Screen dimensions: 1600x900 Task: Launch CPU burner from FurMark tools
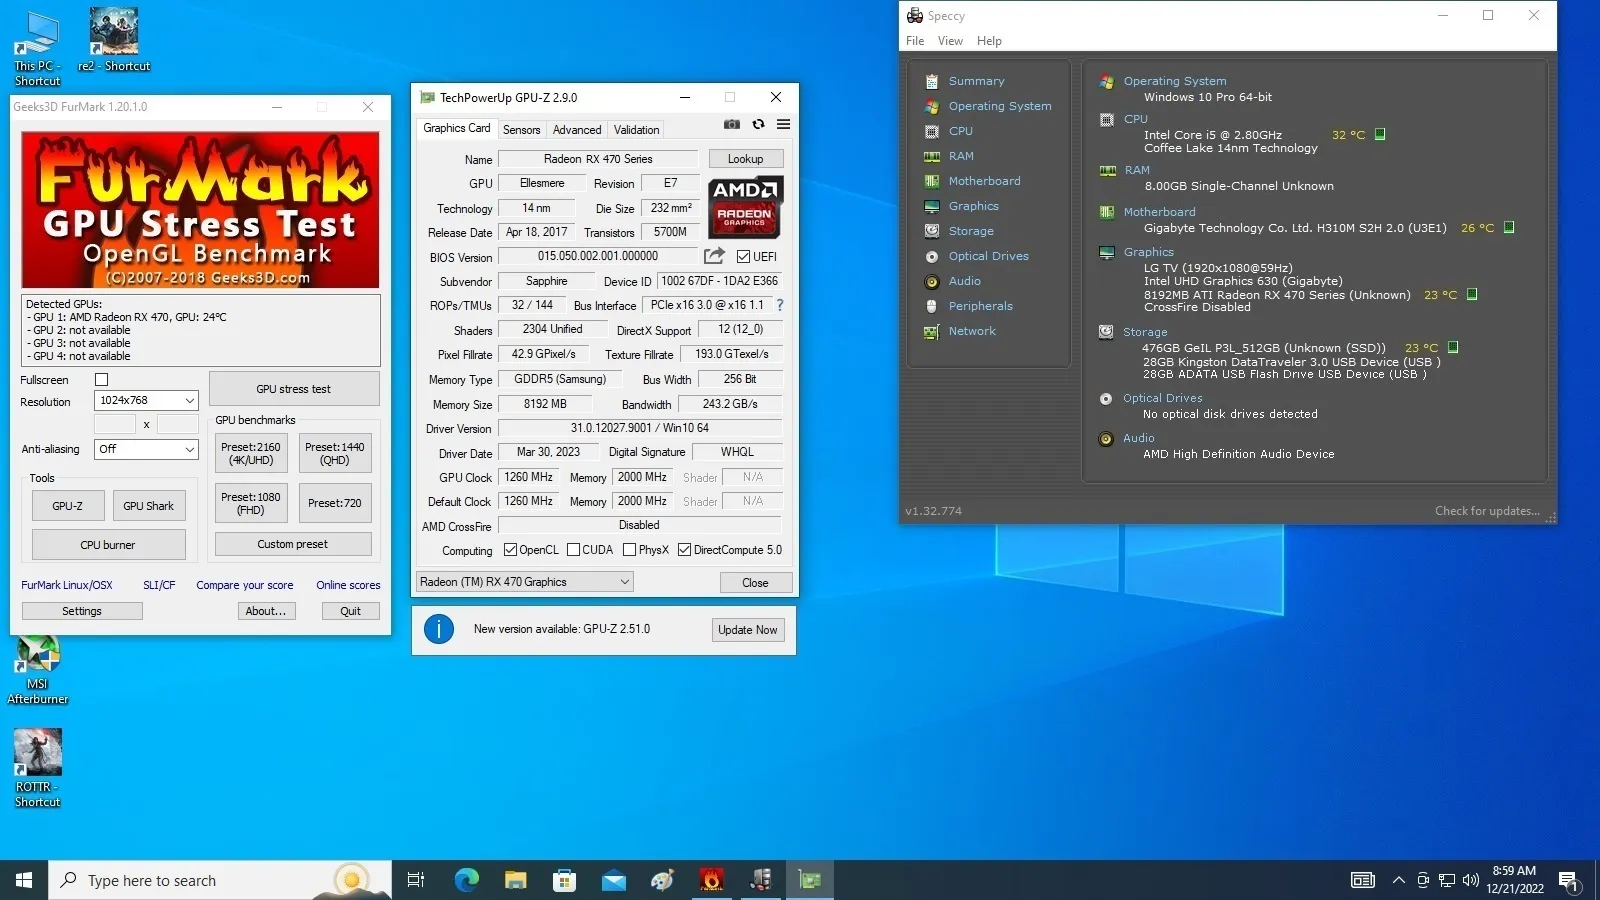coord(108,545)
